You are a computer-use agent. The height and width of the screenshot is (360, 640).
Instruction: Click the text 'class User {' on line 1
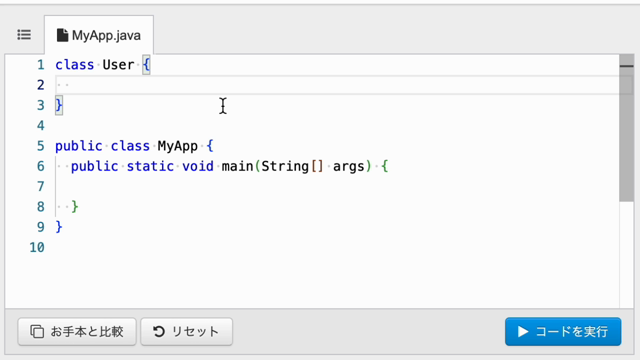103,65
